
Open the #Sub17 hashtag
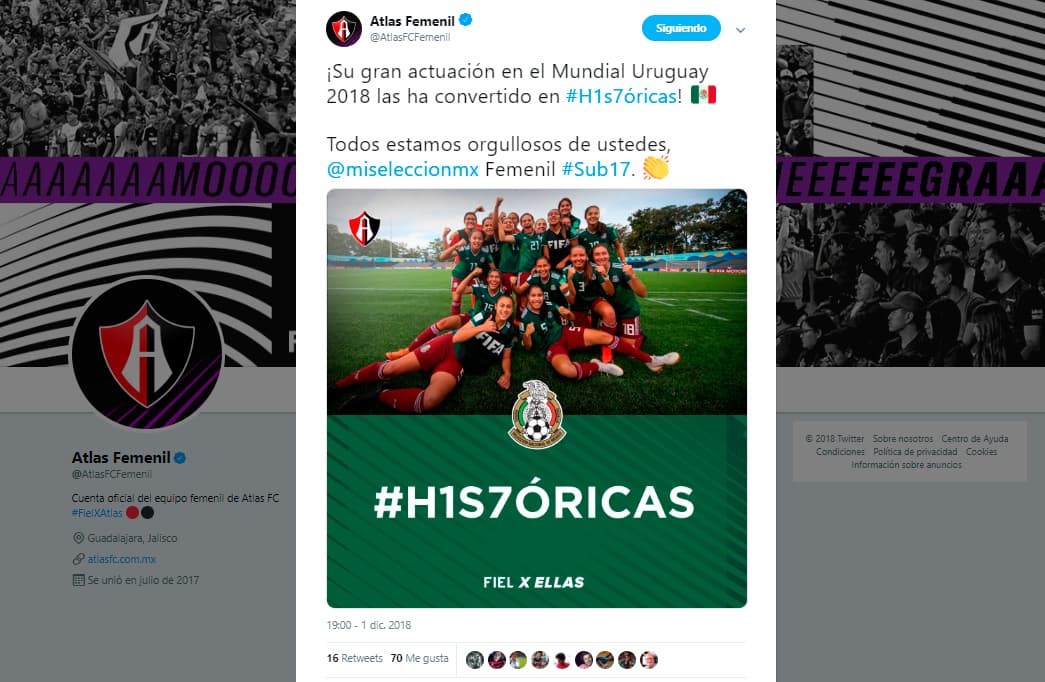point(596,169)
